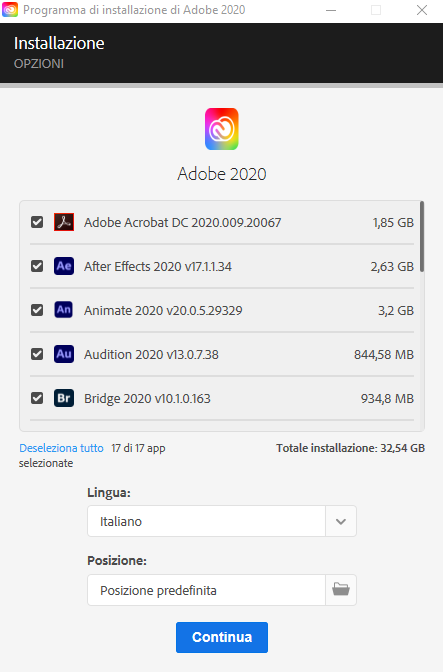443x672 pixels.
Task: Click the Creative Cloud logo above Adobe 2020
Action: point(222,129)
